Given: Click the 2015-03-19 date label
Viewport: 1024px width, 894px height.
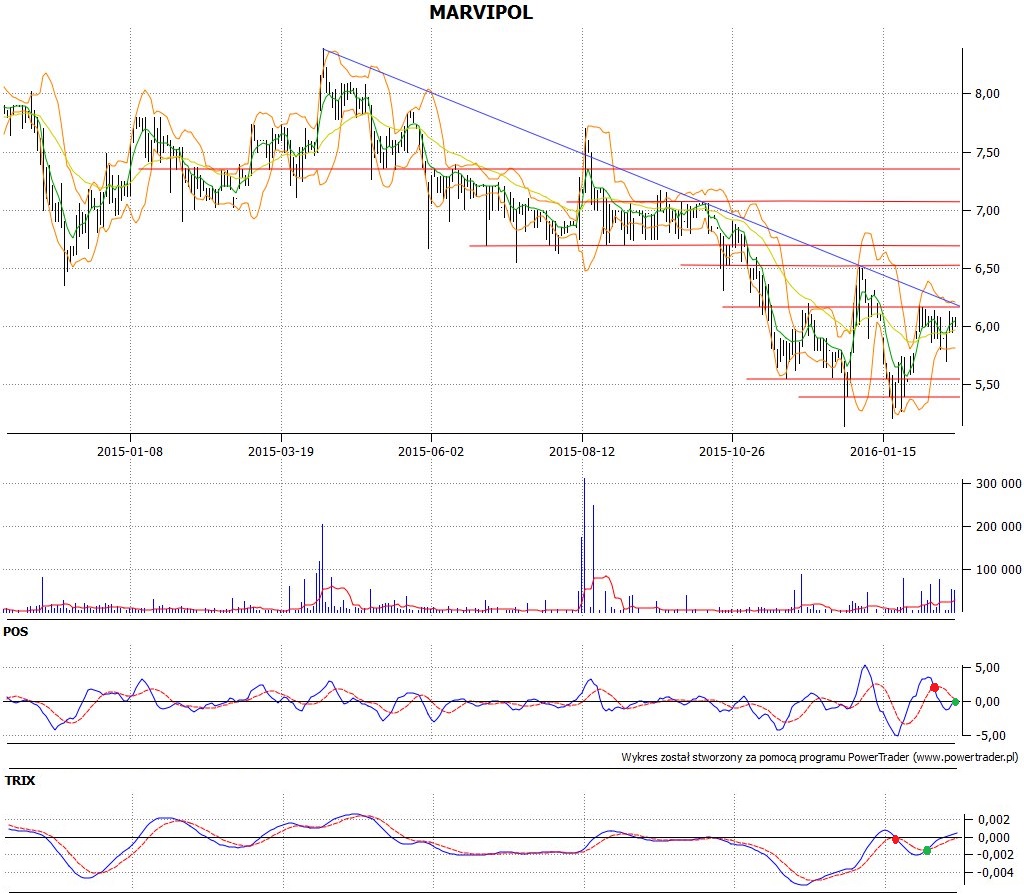Looking at the screenshot, I should [x=281, y=451].
